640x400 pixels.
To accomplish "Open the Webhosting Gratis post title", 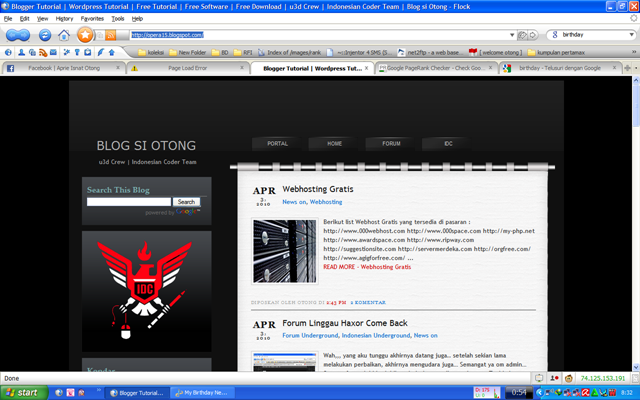I will pyautogui.click(x=318, y=189).
